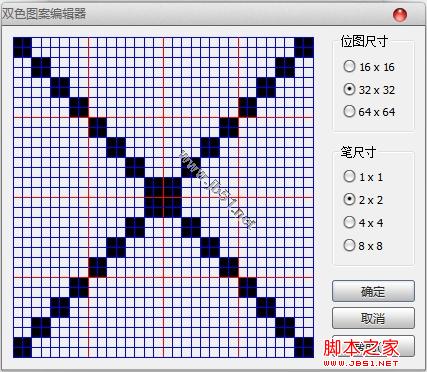Click the 取消 cancel button
Screen dimensions: 427x372
click(x=373, y=318)
